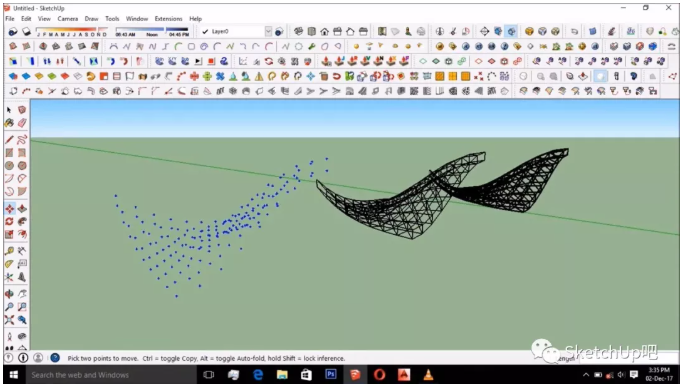Show hidden system tray icons
Screen dimensions: 683x388
coord(586,375)
